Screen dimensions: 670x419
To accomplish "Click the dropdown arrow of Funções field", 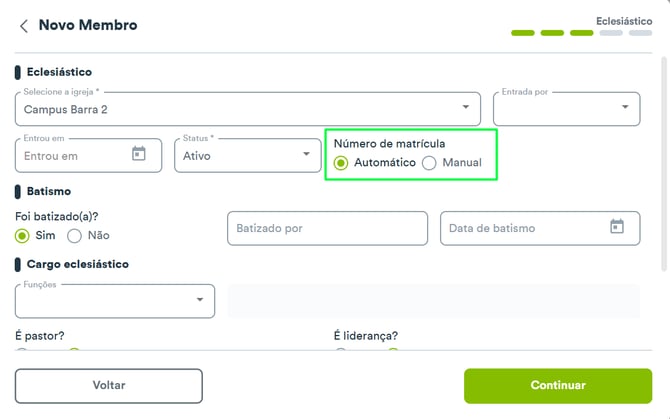I will pos(200,299).
